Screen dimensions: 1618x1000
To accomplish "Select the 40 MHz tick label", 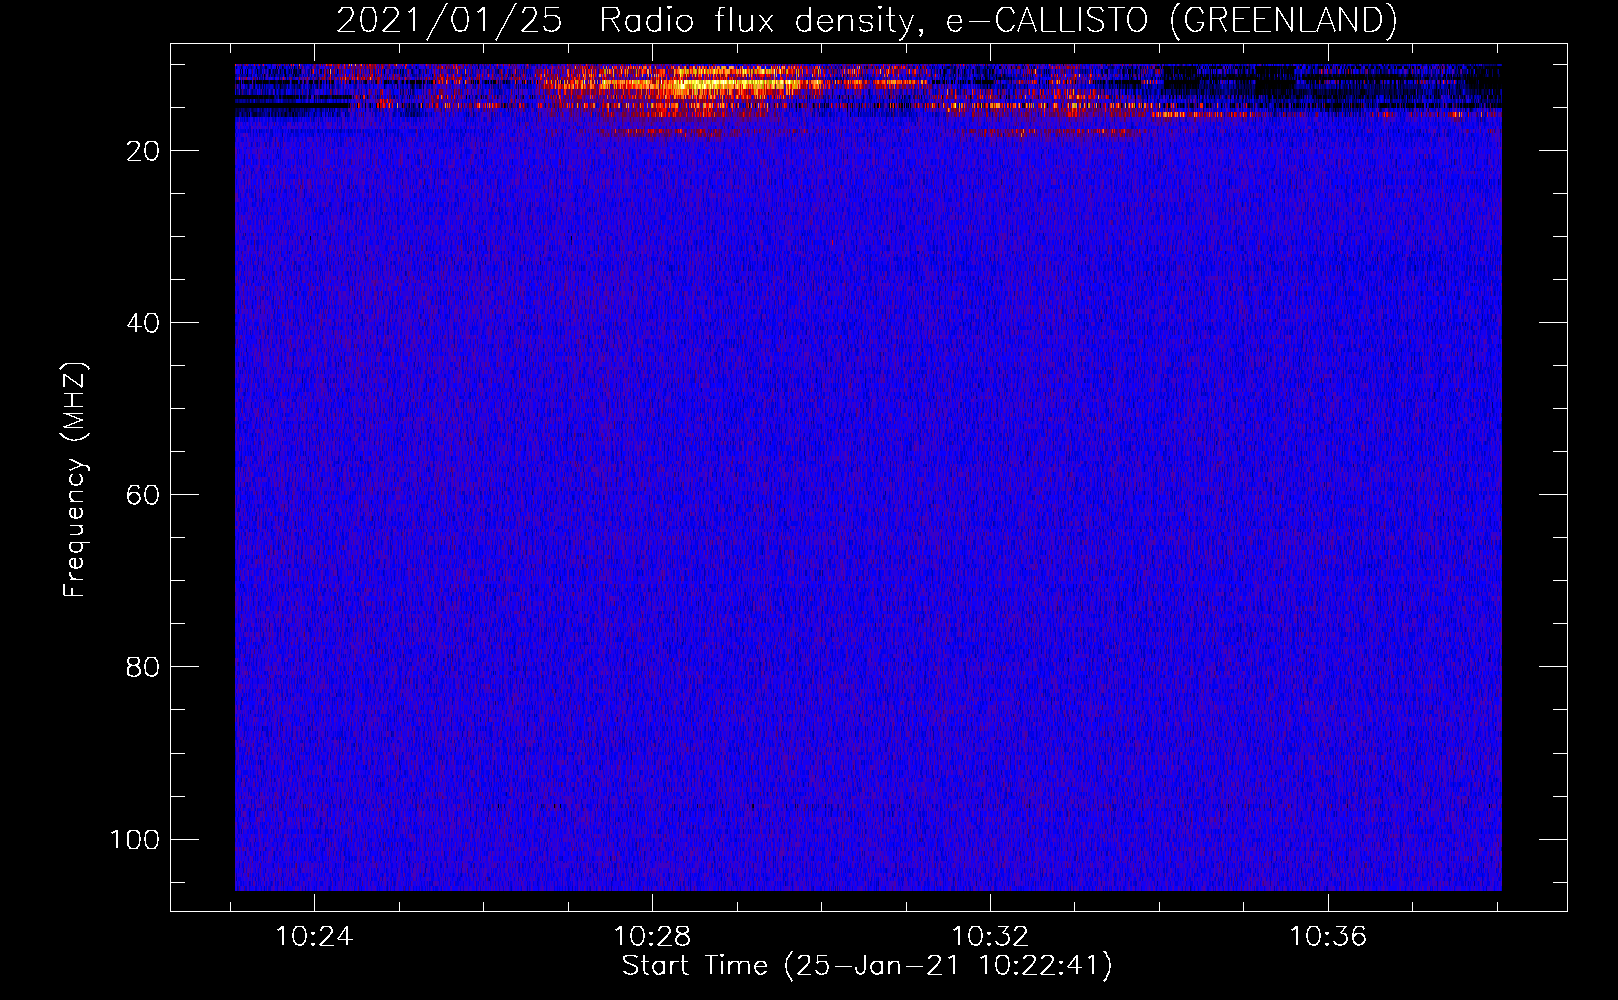I will coord(143,323).
